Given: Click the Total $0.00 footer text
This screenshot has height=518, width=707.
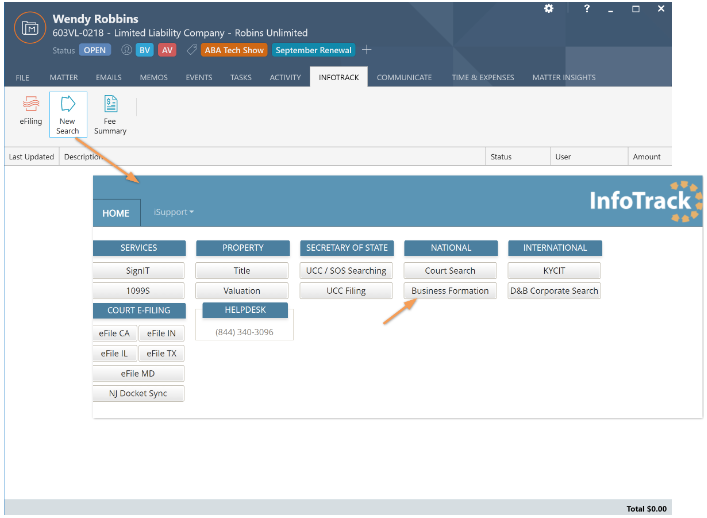Looking at the screenshot, I should pyautogui.click(x=646, y=509).
